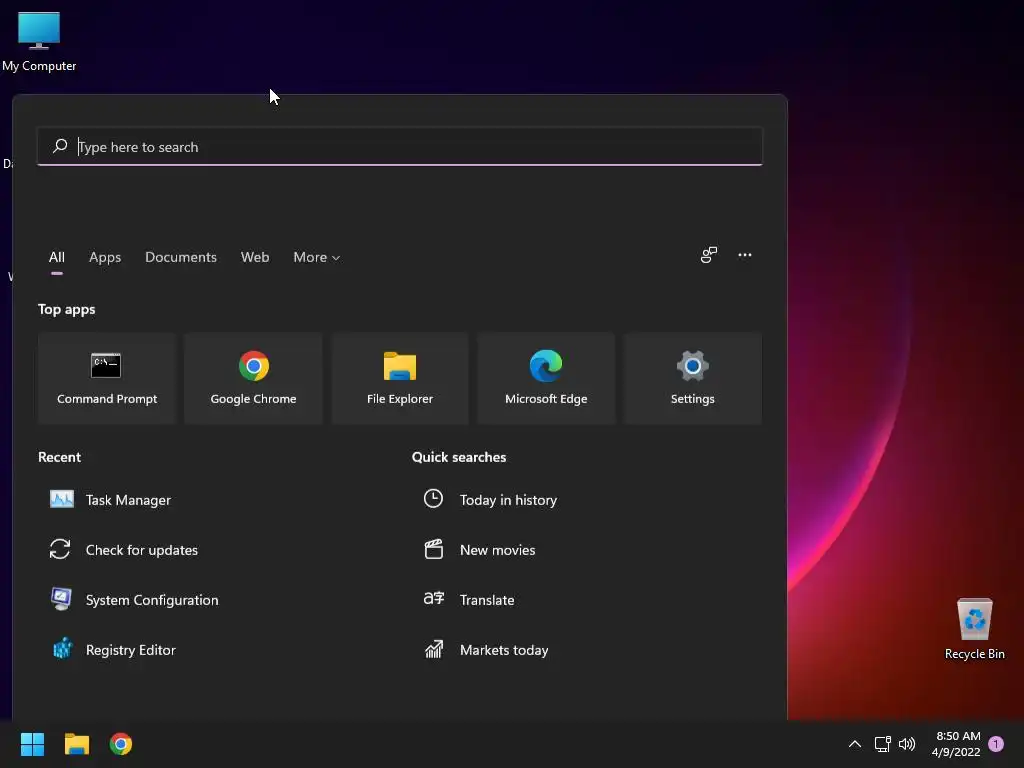1024x768 pixels.
Task: Open Chrome from the taskbar
Action: pos(121,744)
